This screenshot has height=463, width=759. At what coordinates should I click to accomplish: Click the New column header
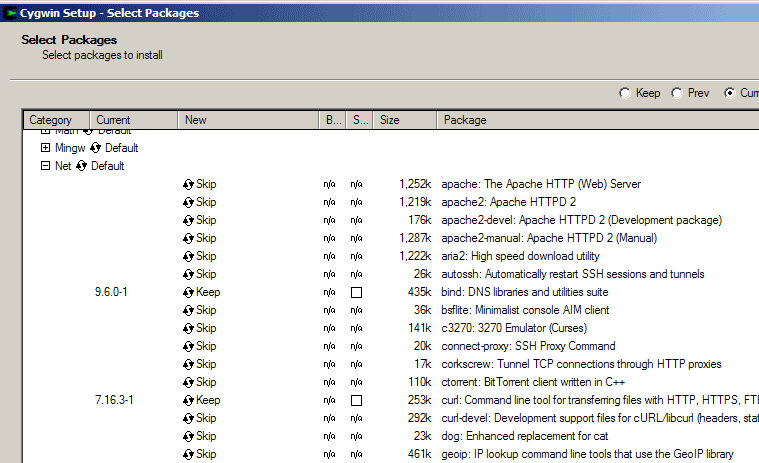tap(248, 120)
